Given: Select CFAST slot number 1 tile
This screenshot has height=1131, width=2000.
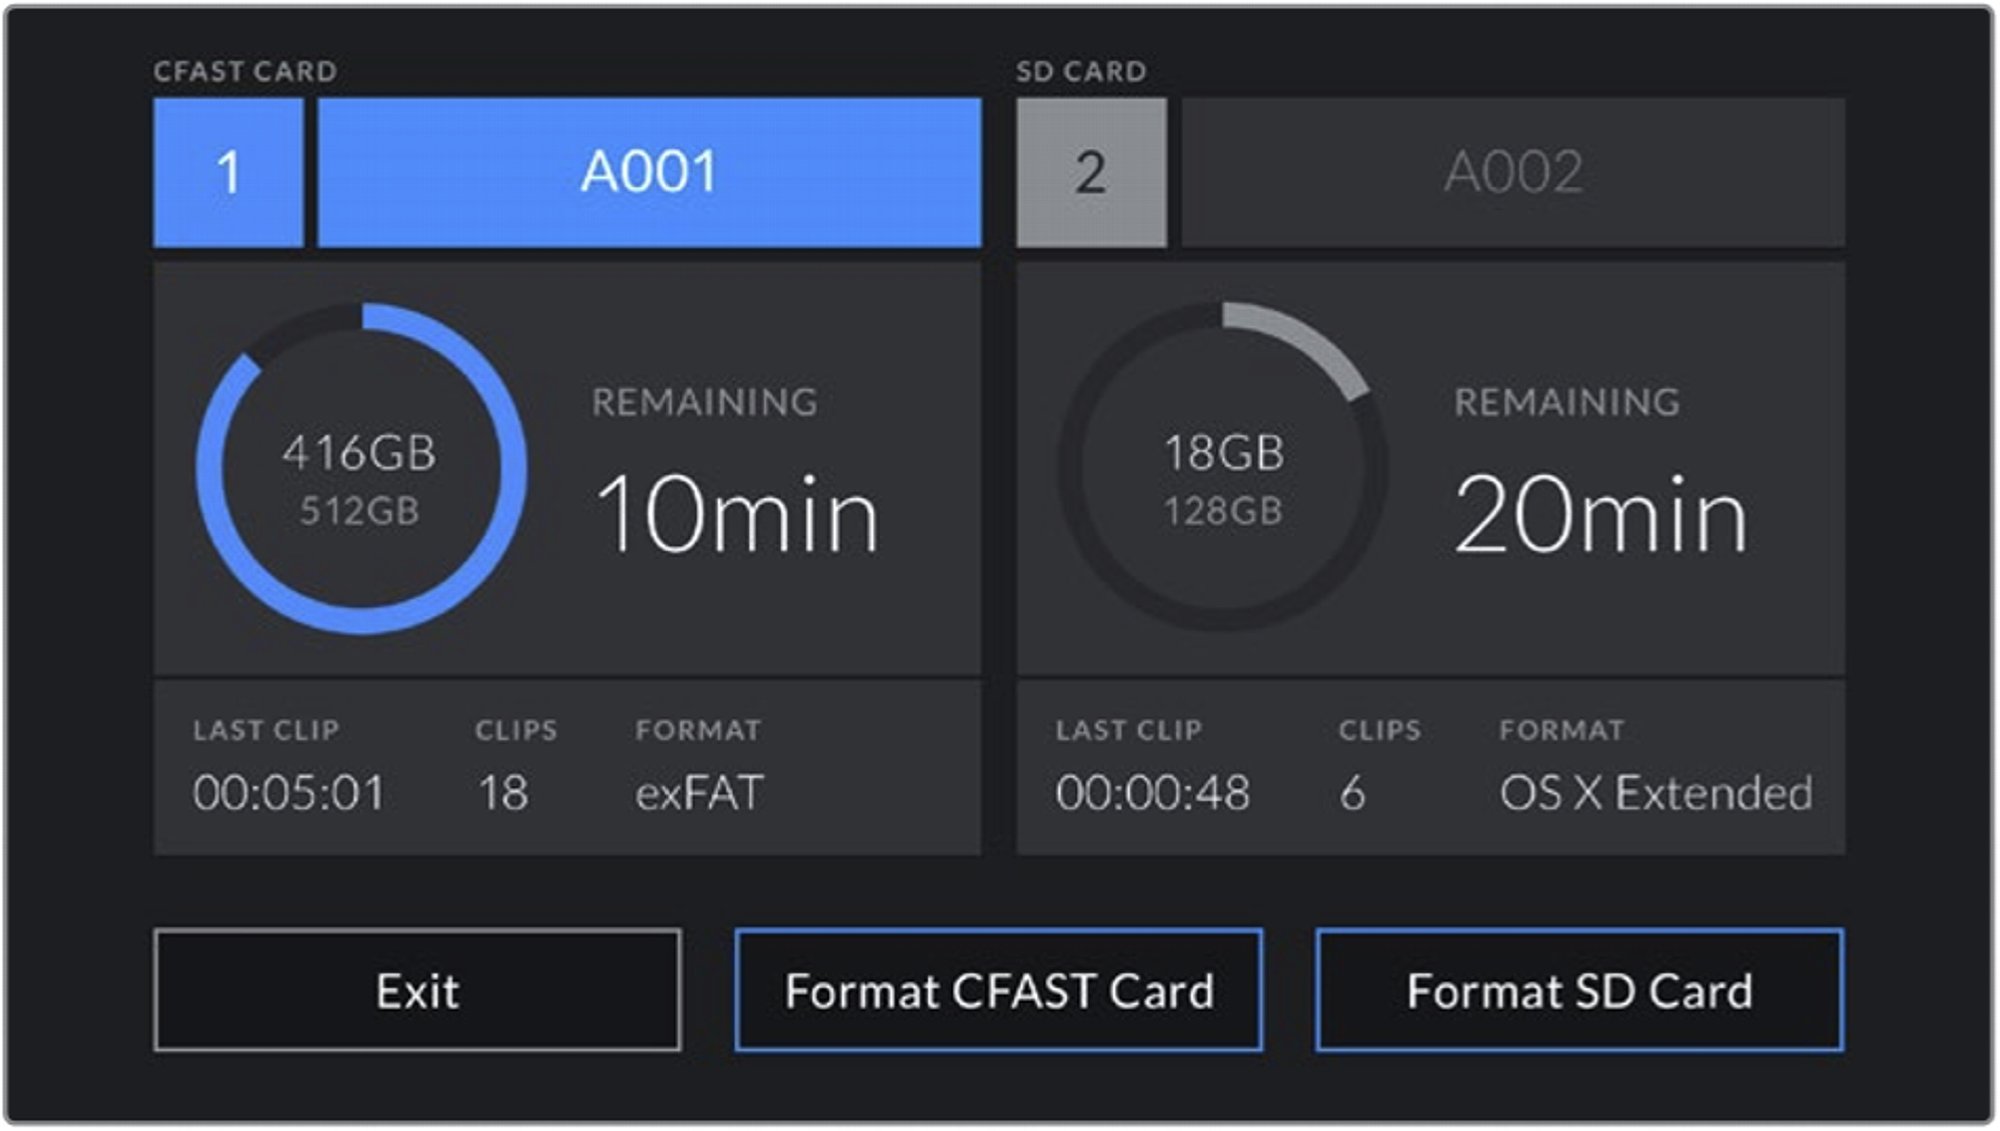Looking at the screenshot, I should coord(228,172).
